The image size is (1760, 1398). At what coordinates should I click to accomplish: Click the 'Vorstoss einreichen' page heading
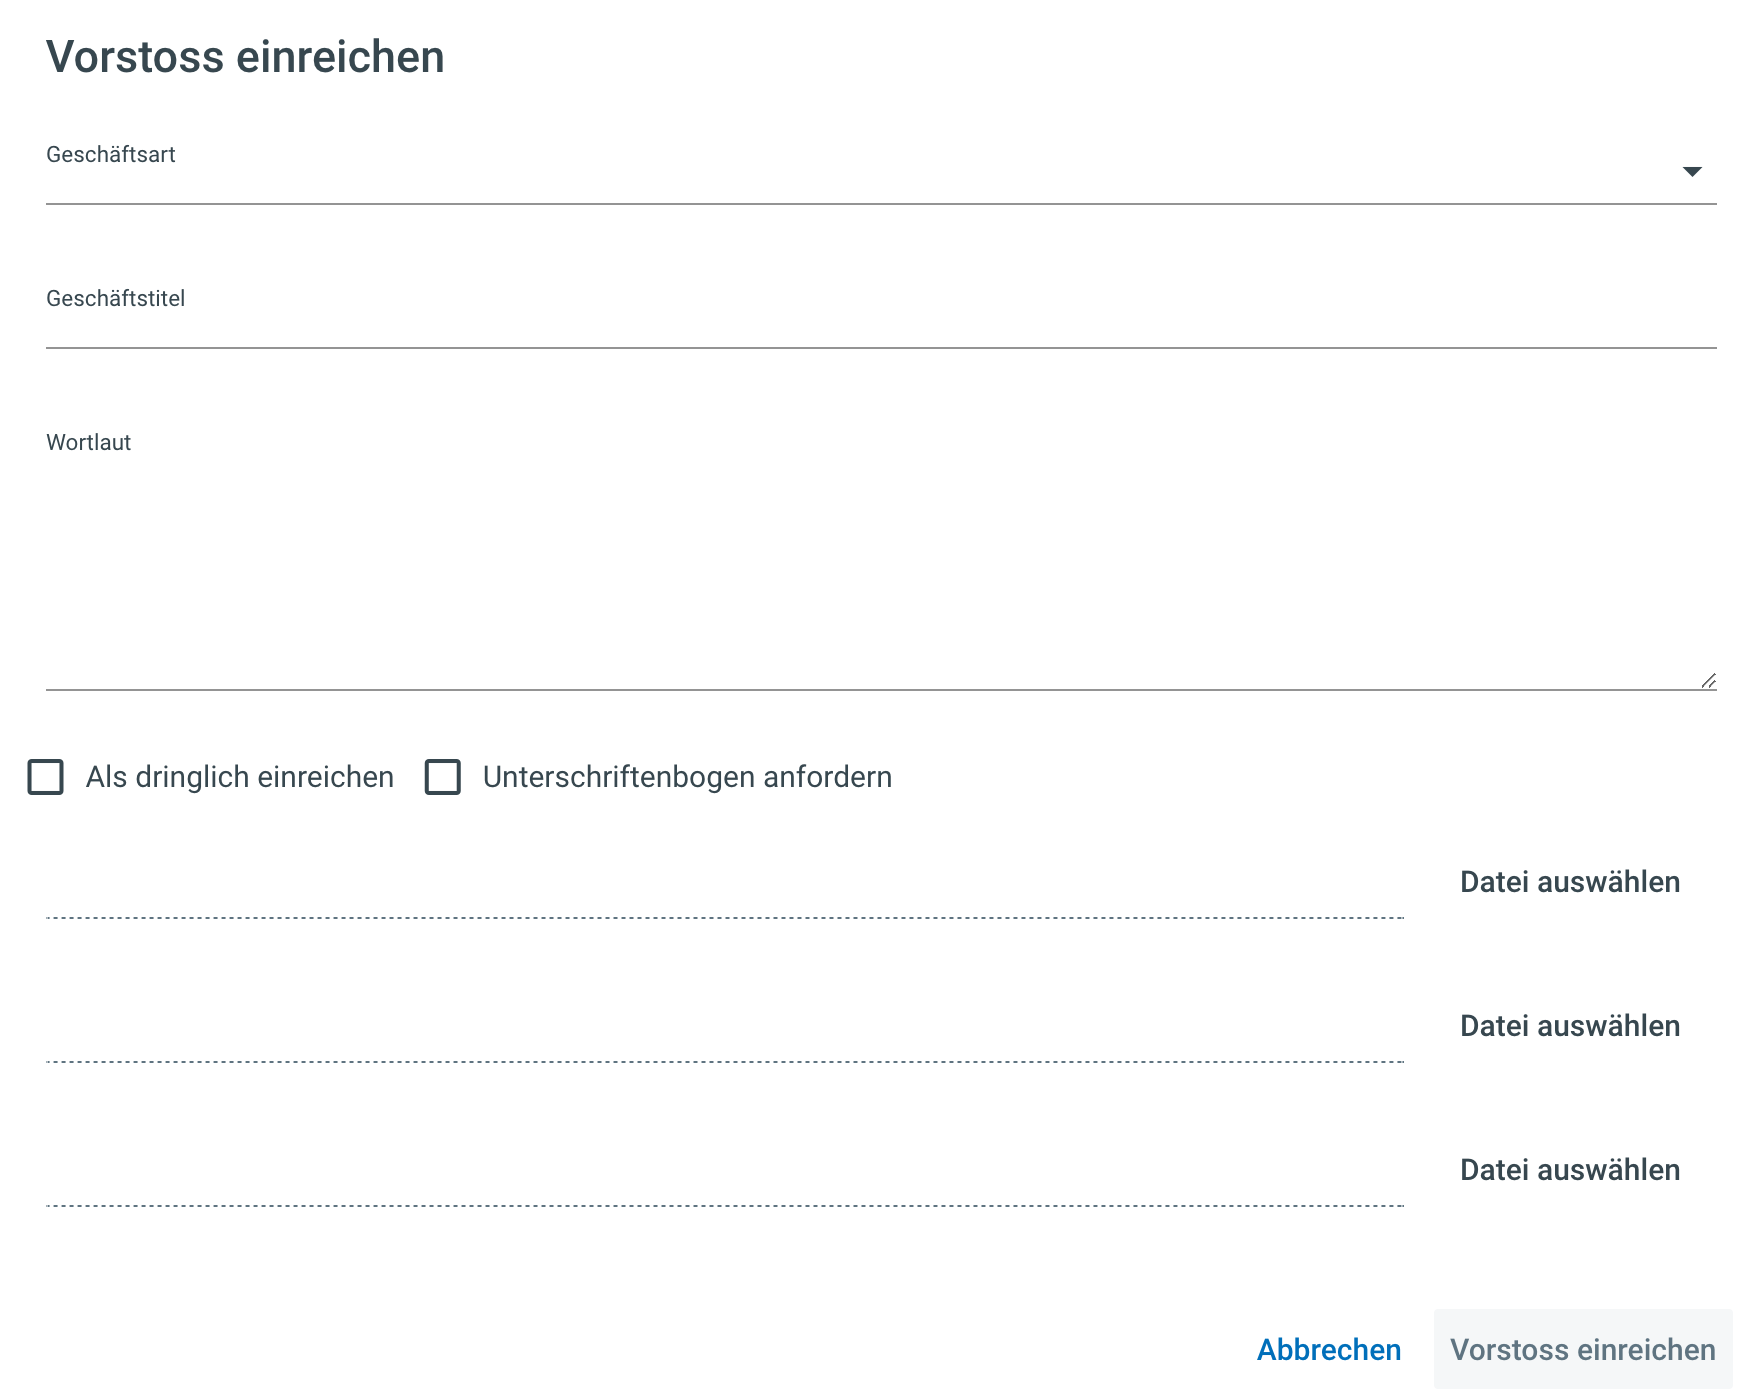(245, 57)
